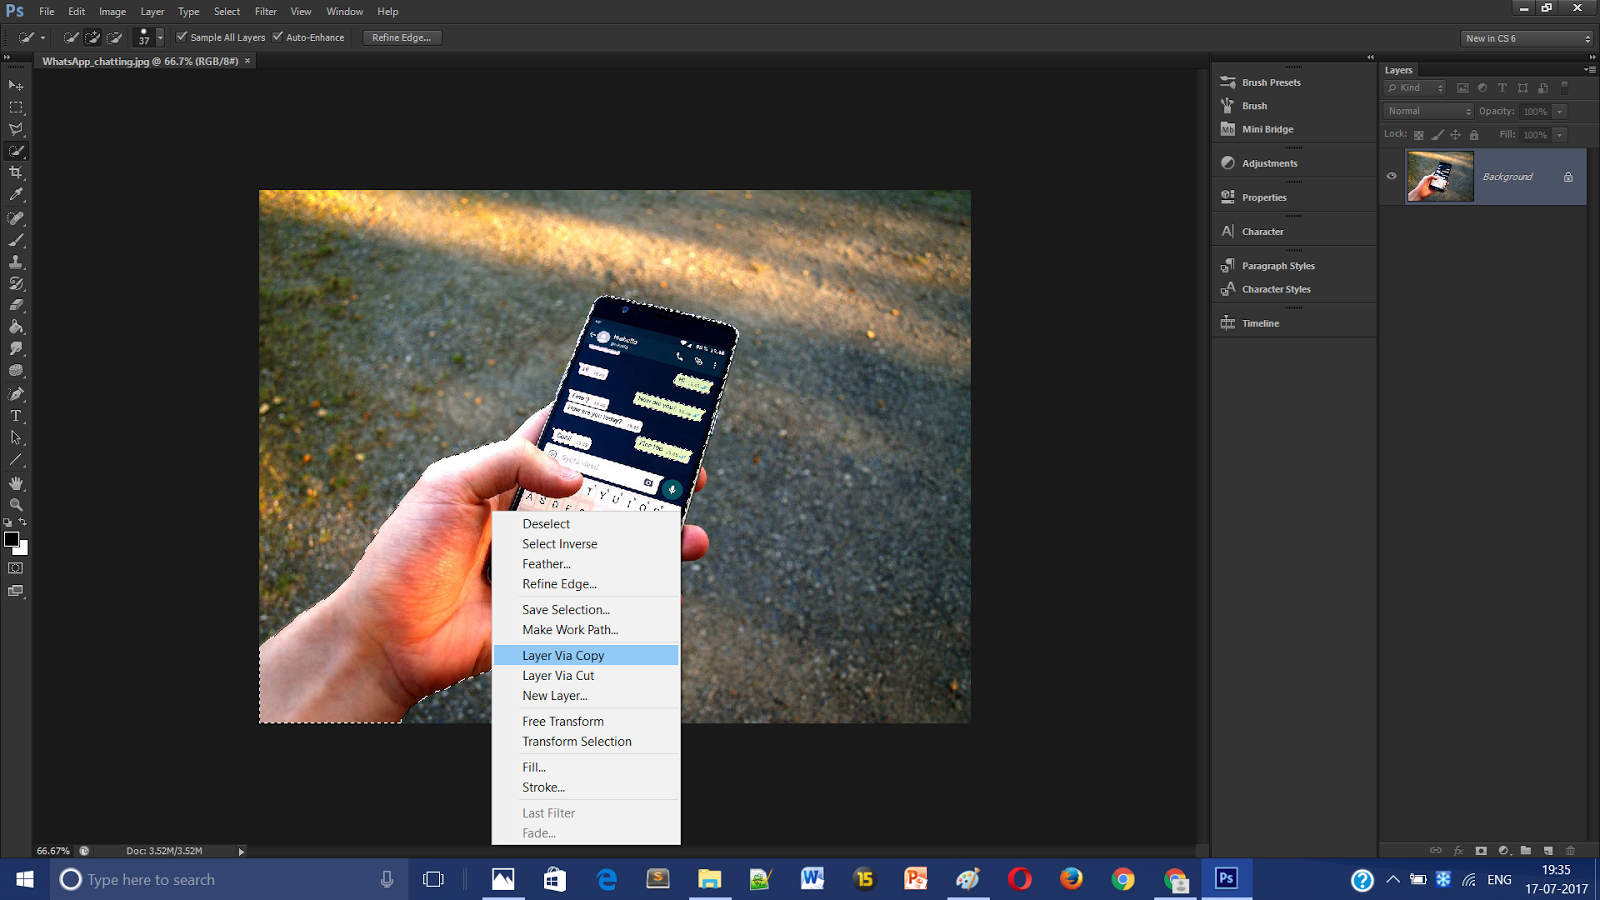Open the Opacity slider dropdown arrow

point(1560,111)
